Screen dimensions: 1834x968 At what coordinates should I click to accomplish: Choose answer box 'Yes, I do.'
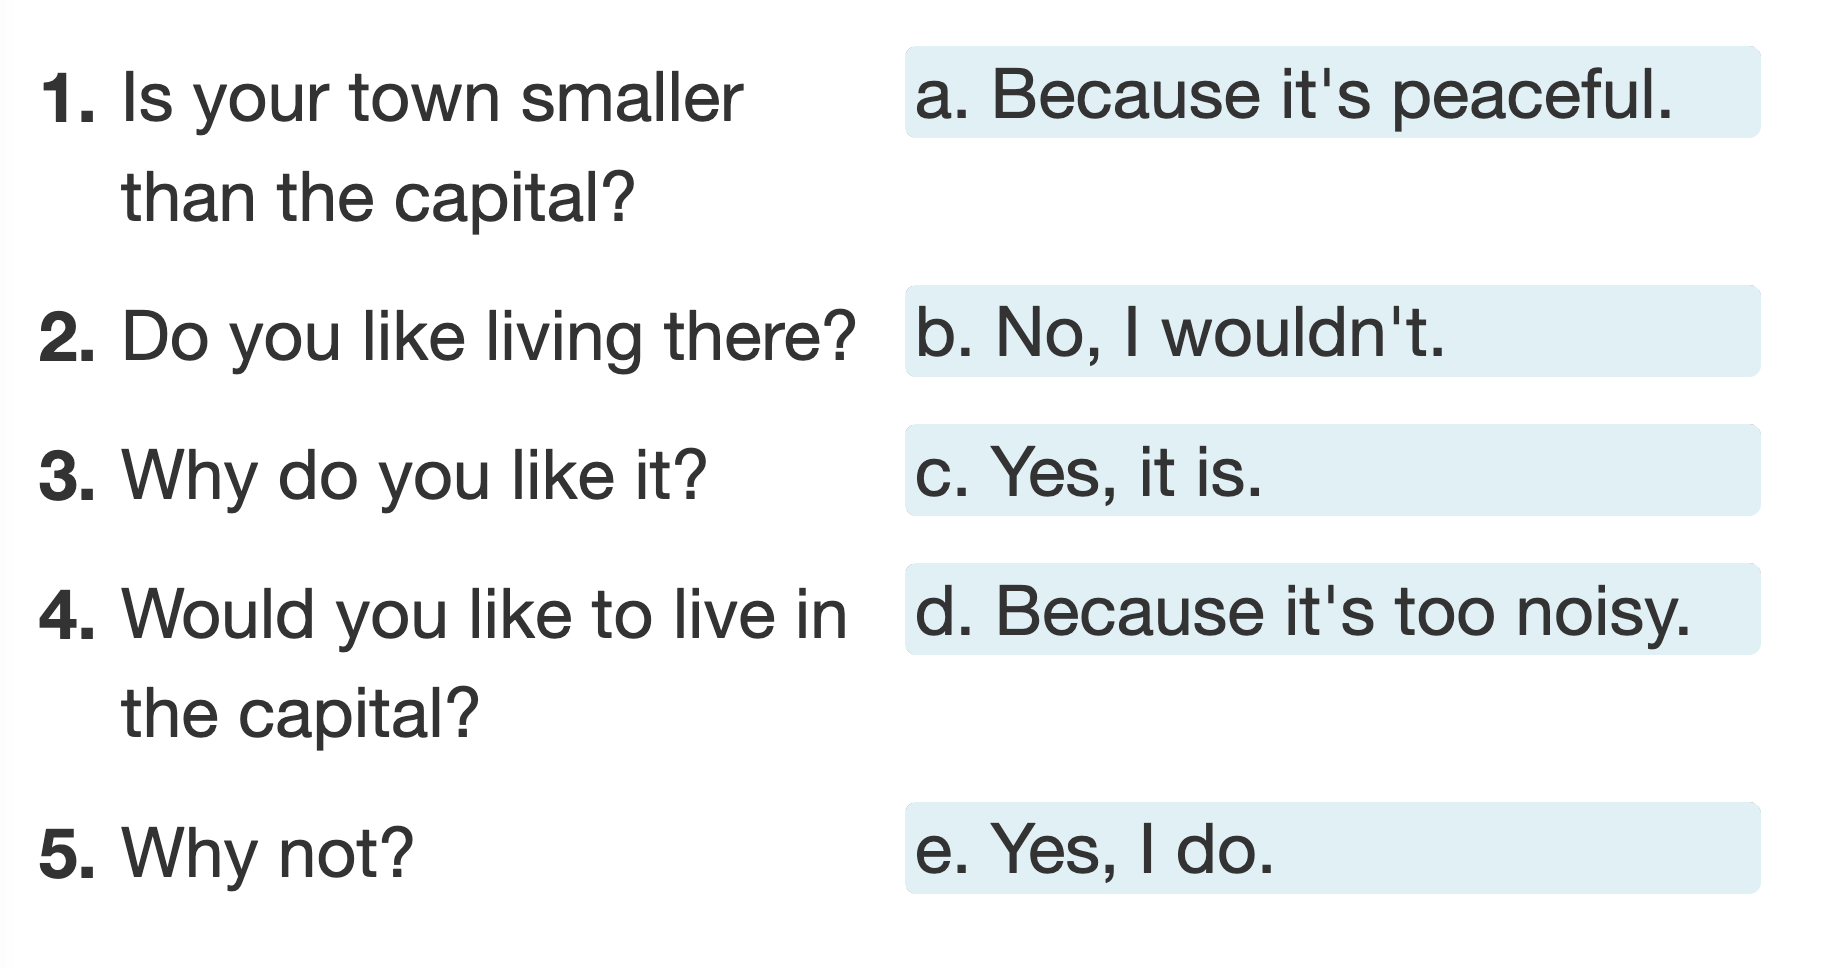coord(1331,848)
